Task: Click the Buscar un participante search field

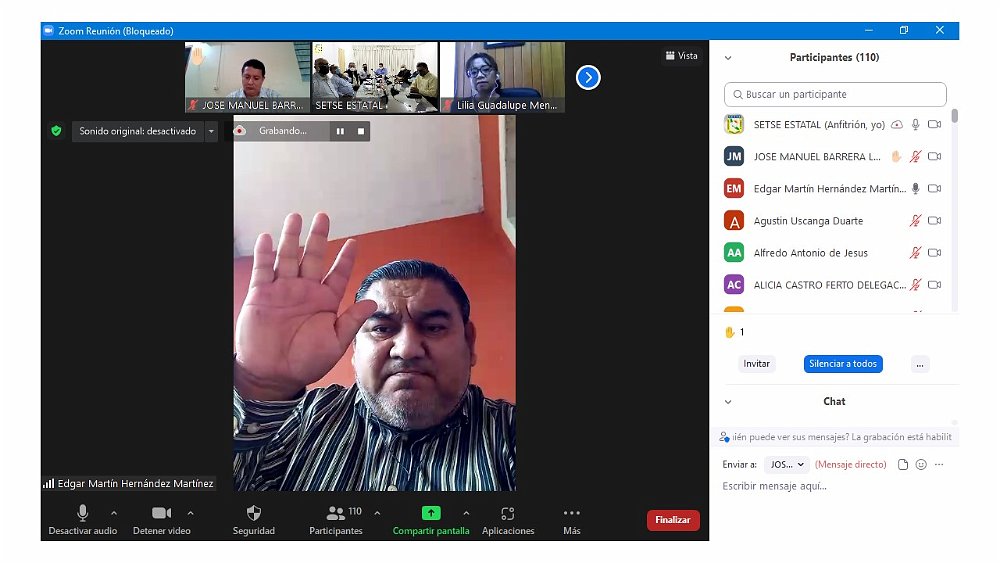Action: pyautogui.click(x=835, y=94)
